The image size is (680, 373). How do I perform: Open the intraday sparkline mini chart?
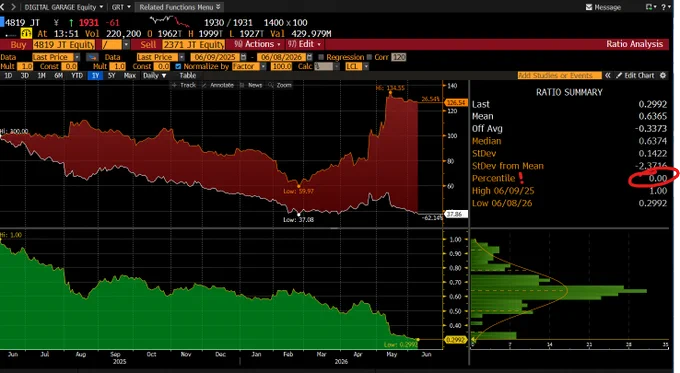pyautogui.click(x=170, y=22)
